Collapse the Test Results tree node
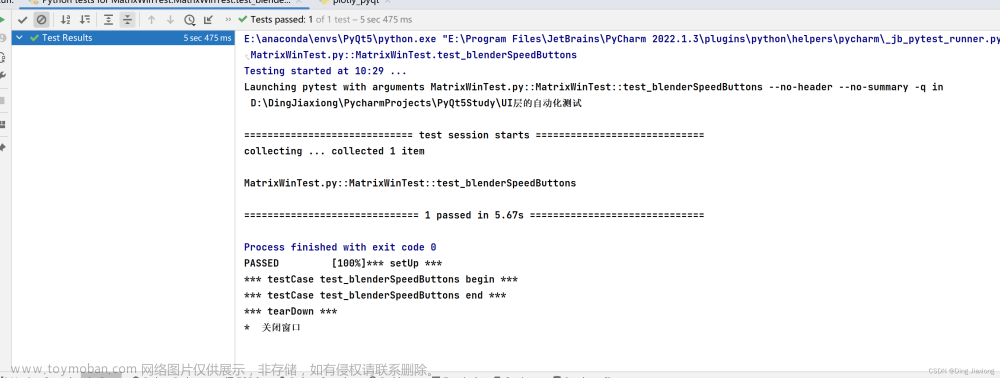This screenshot has width=1000, height=378. click(20, 38)
